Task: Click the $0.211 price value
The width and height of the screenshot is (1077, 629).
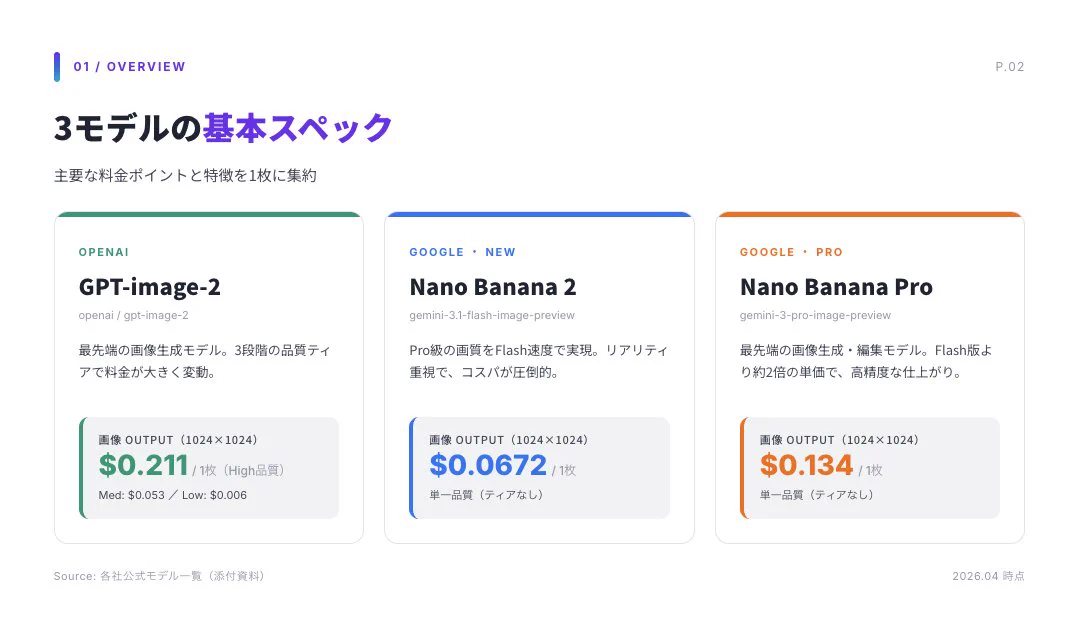Action: point(144,466)
